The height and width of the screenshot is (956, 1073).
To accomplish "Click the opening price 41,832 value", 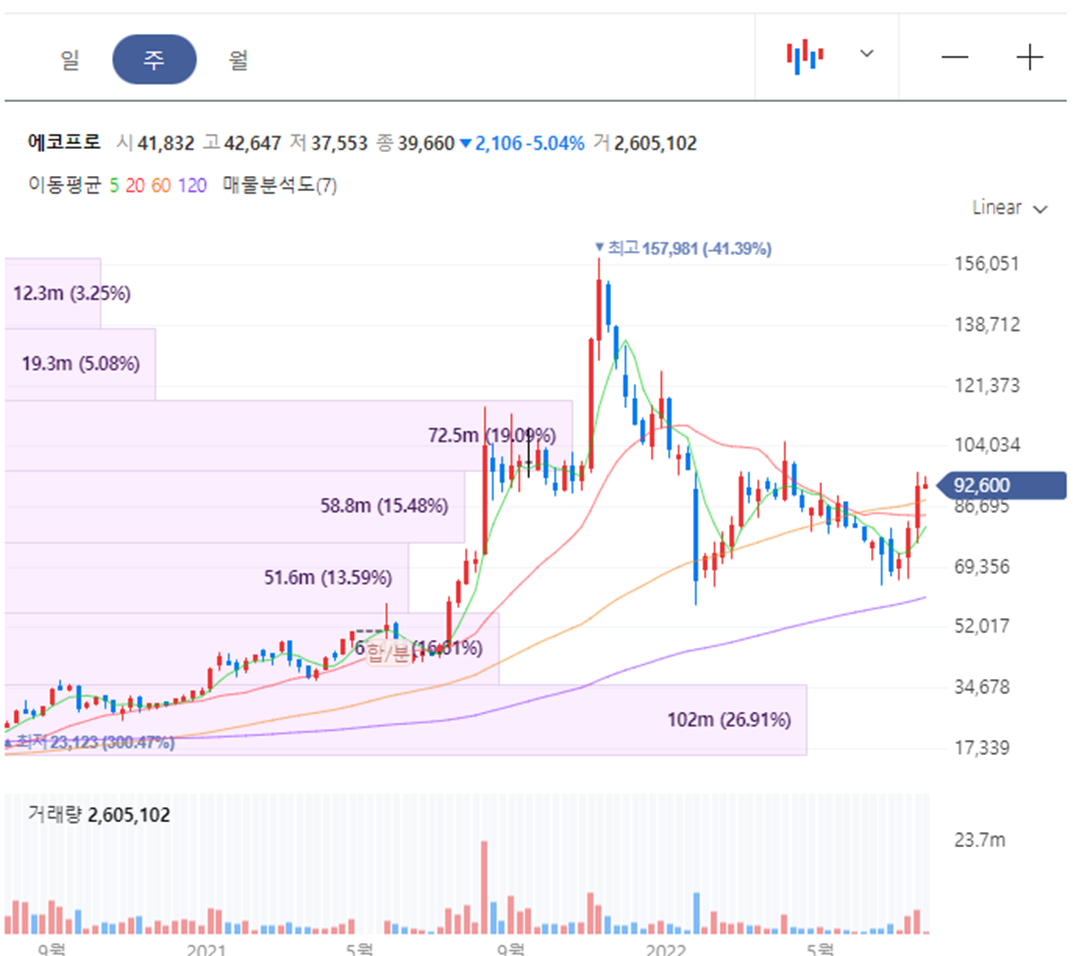I will point(166,143).
